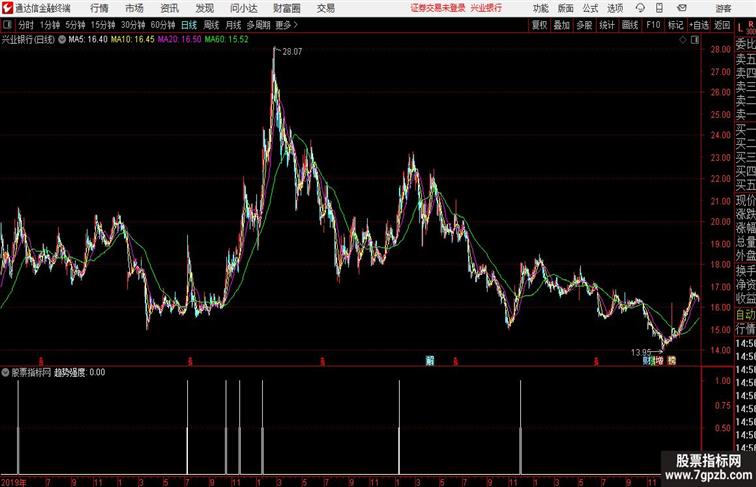Open the 交易 menu
756x487 pixels.
tap(326, 8)
